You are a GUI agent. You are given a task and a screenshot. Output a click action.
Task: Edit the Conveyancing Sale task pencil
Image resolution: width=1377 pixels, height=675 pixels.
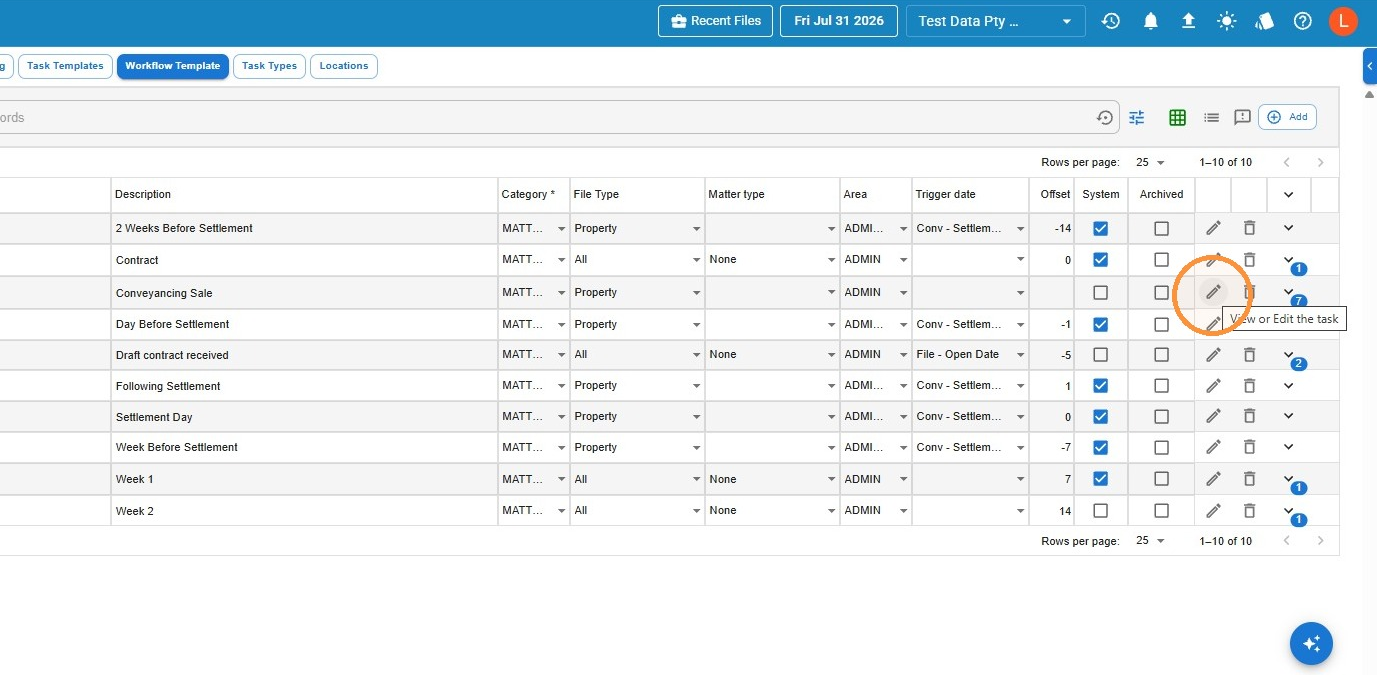point(1213,292)
